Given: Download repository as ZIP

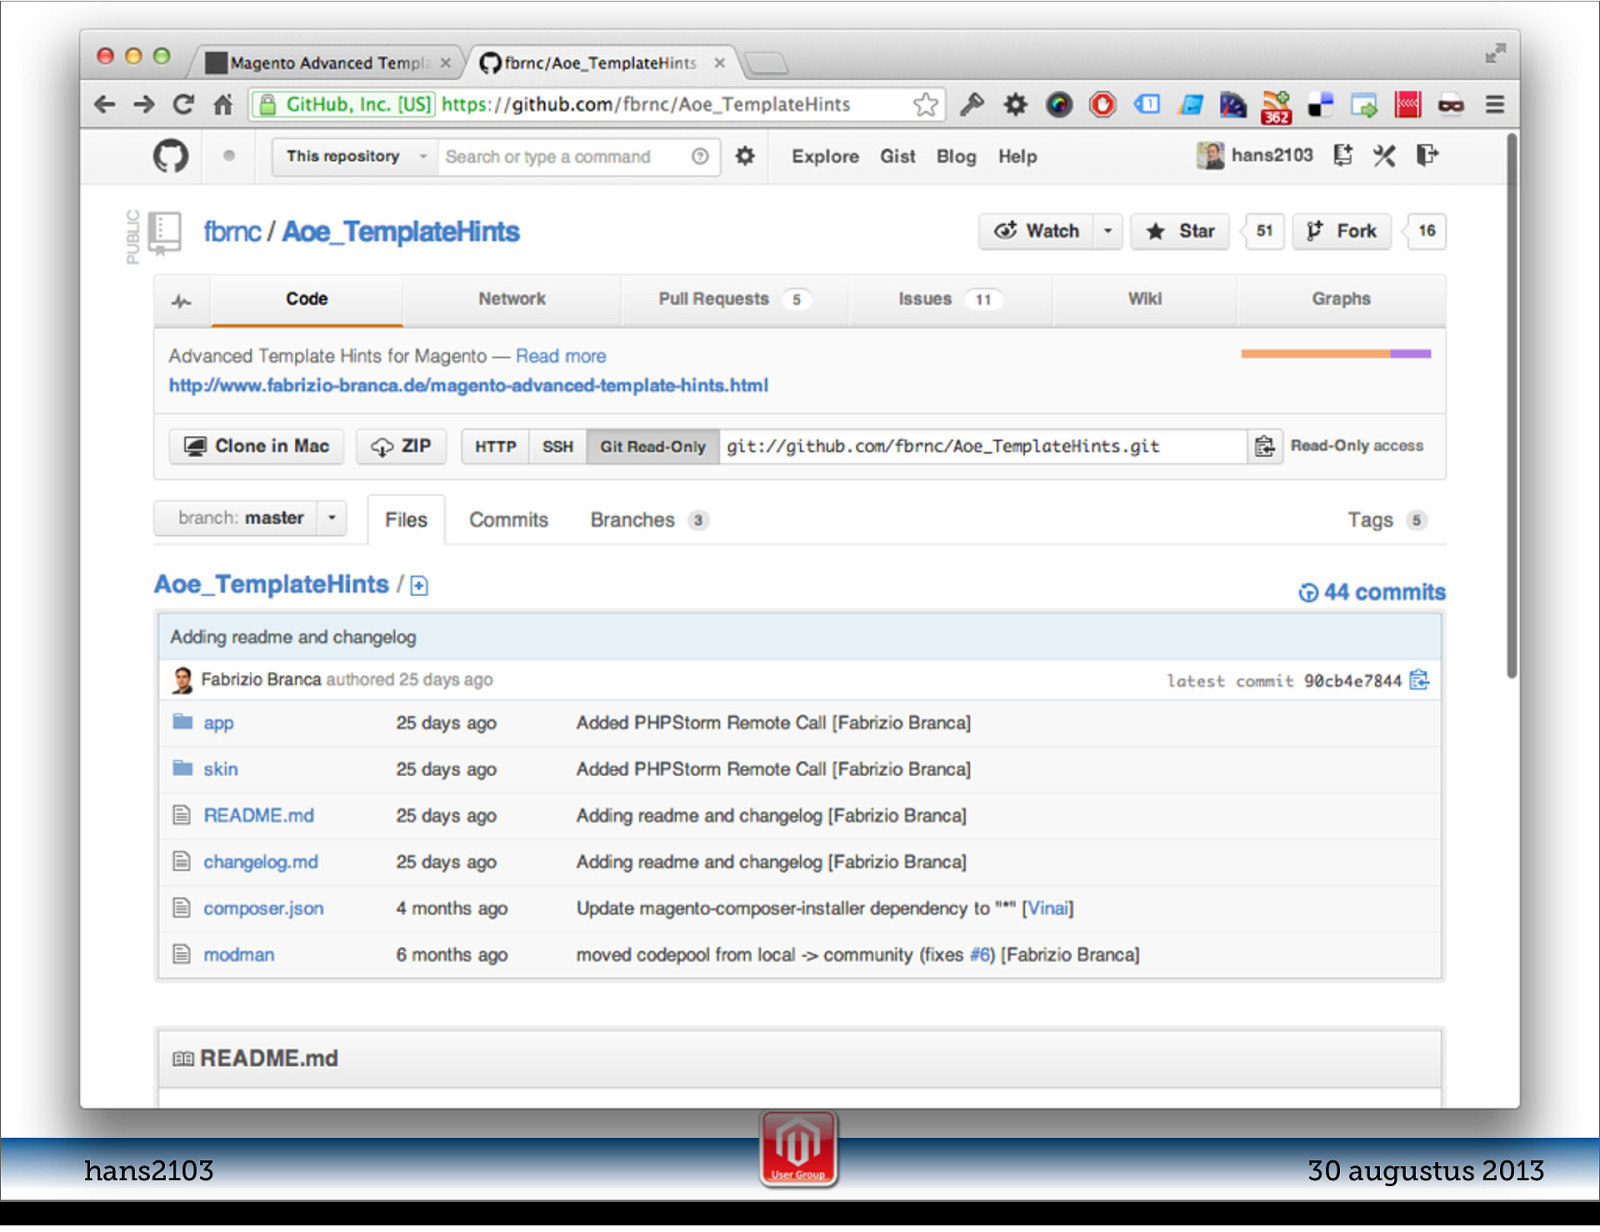Looking at the screenshot, I should pyautogui.click(x=401, y=446).
